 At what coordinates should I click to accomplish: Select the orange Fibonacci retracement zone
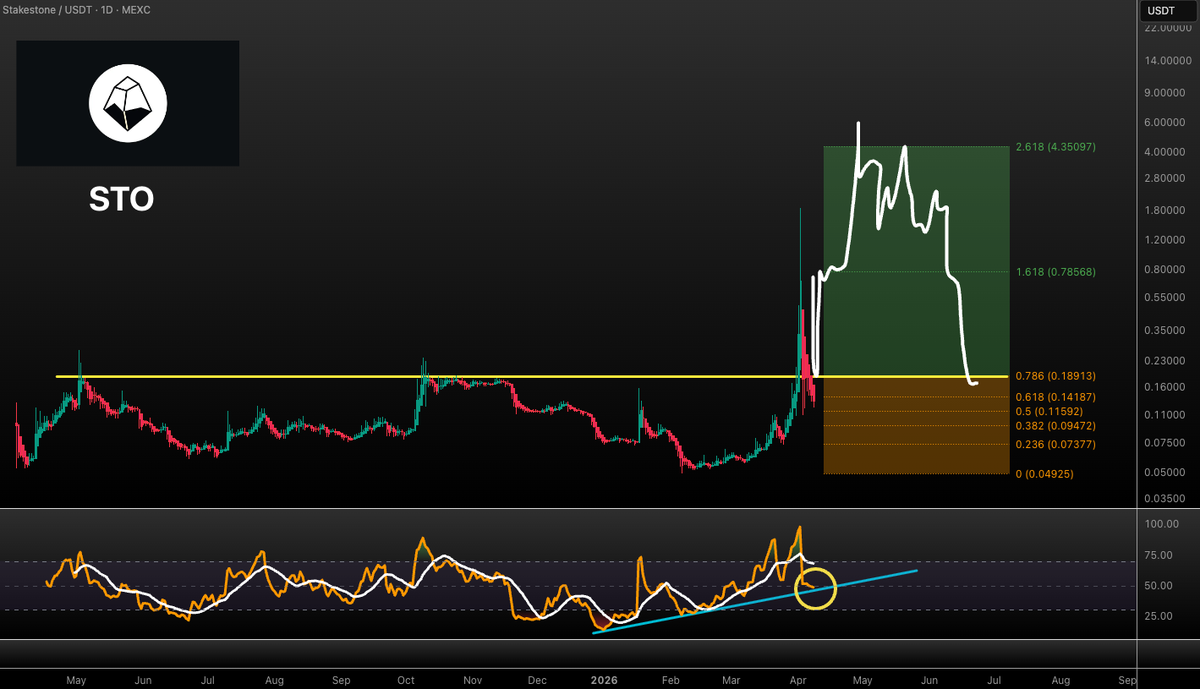click(916, 424)
